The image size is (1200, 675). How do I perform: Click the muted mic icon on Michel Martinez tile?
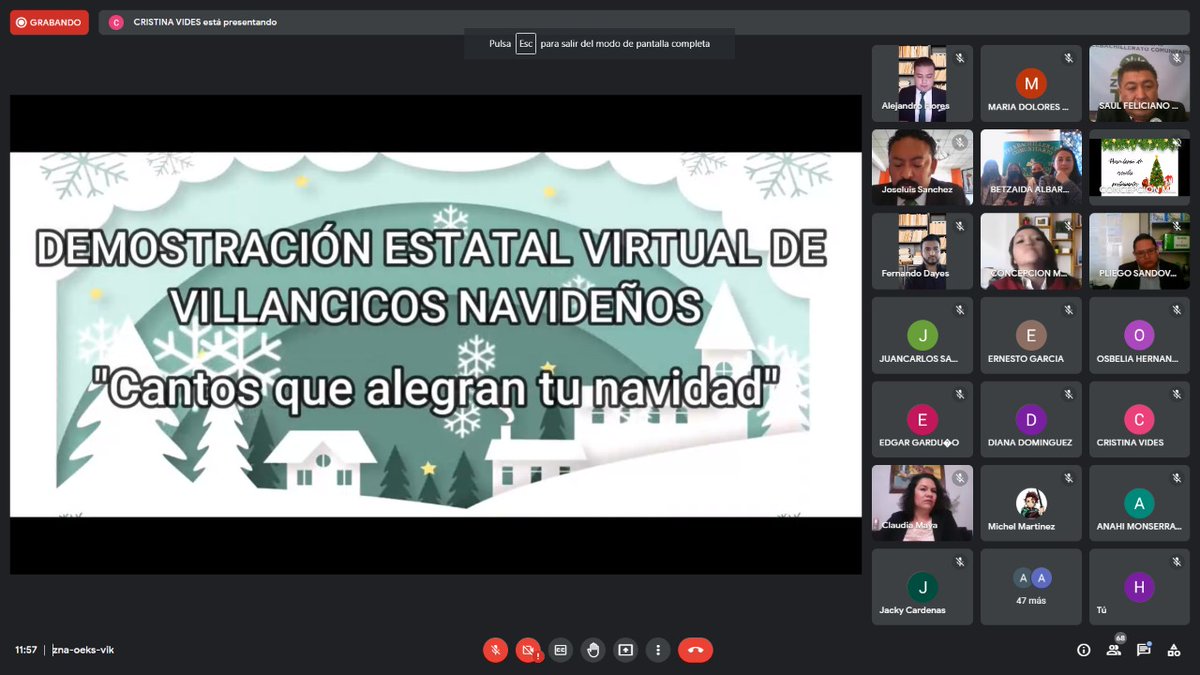[x=1067, y=479]
